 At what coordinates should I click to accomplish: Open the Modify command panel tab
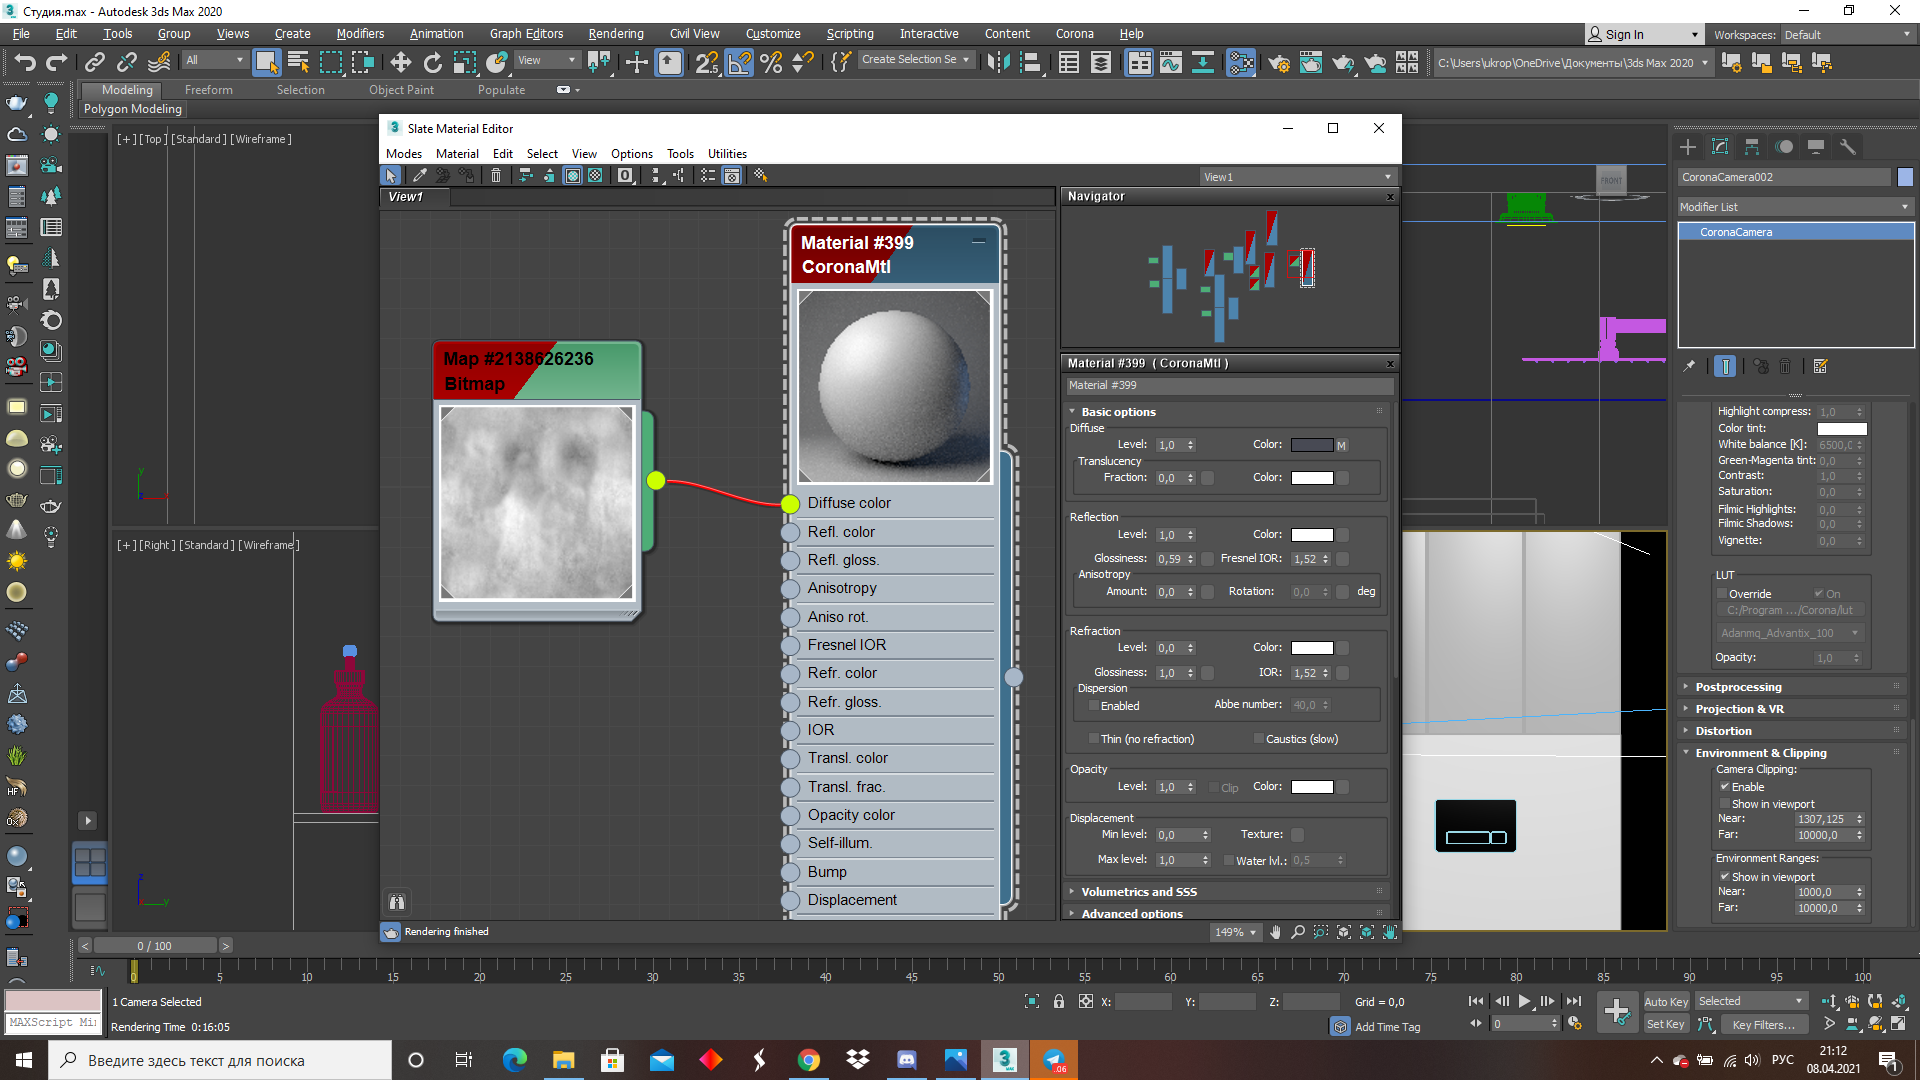[1720, 147]
